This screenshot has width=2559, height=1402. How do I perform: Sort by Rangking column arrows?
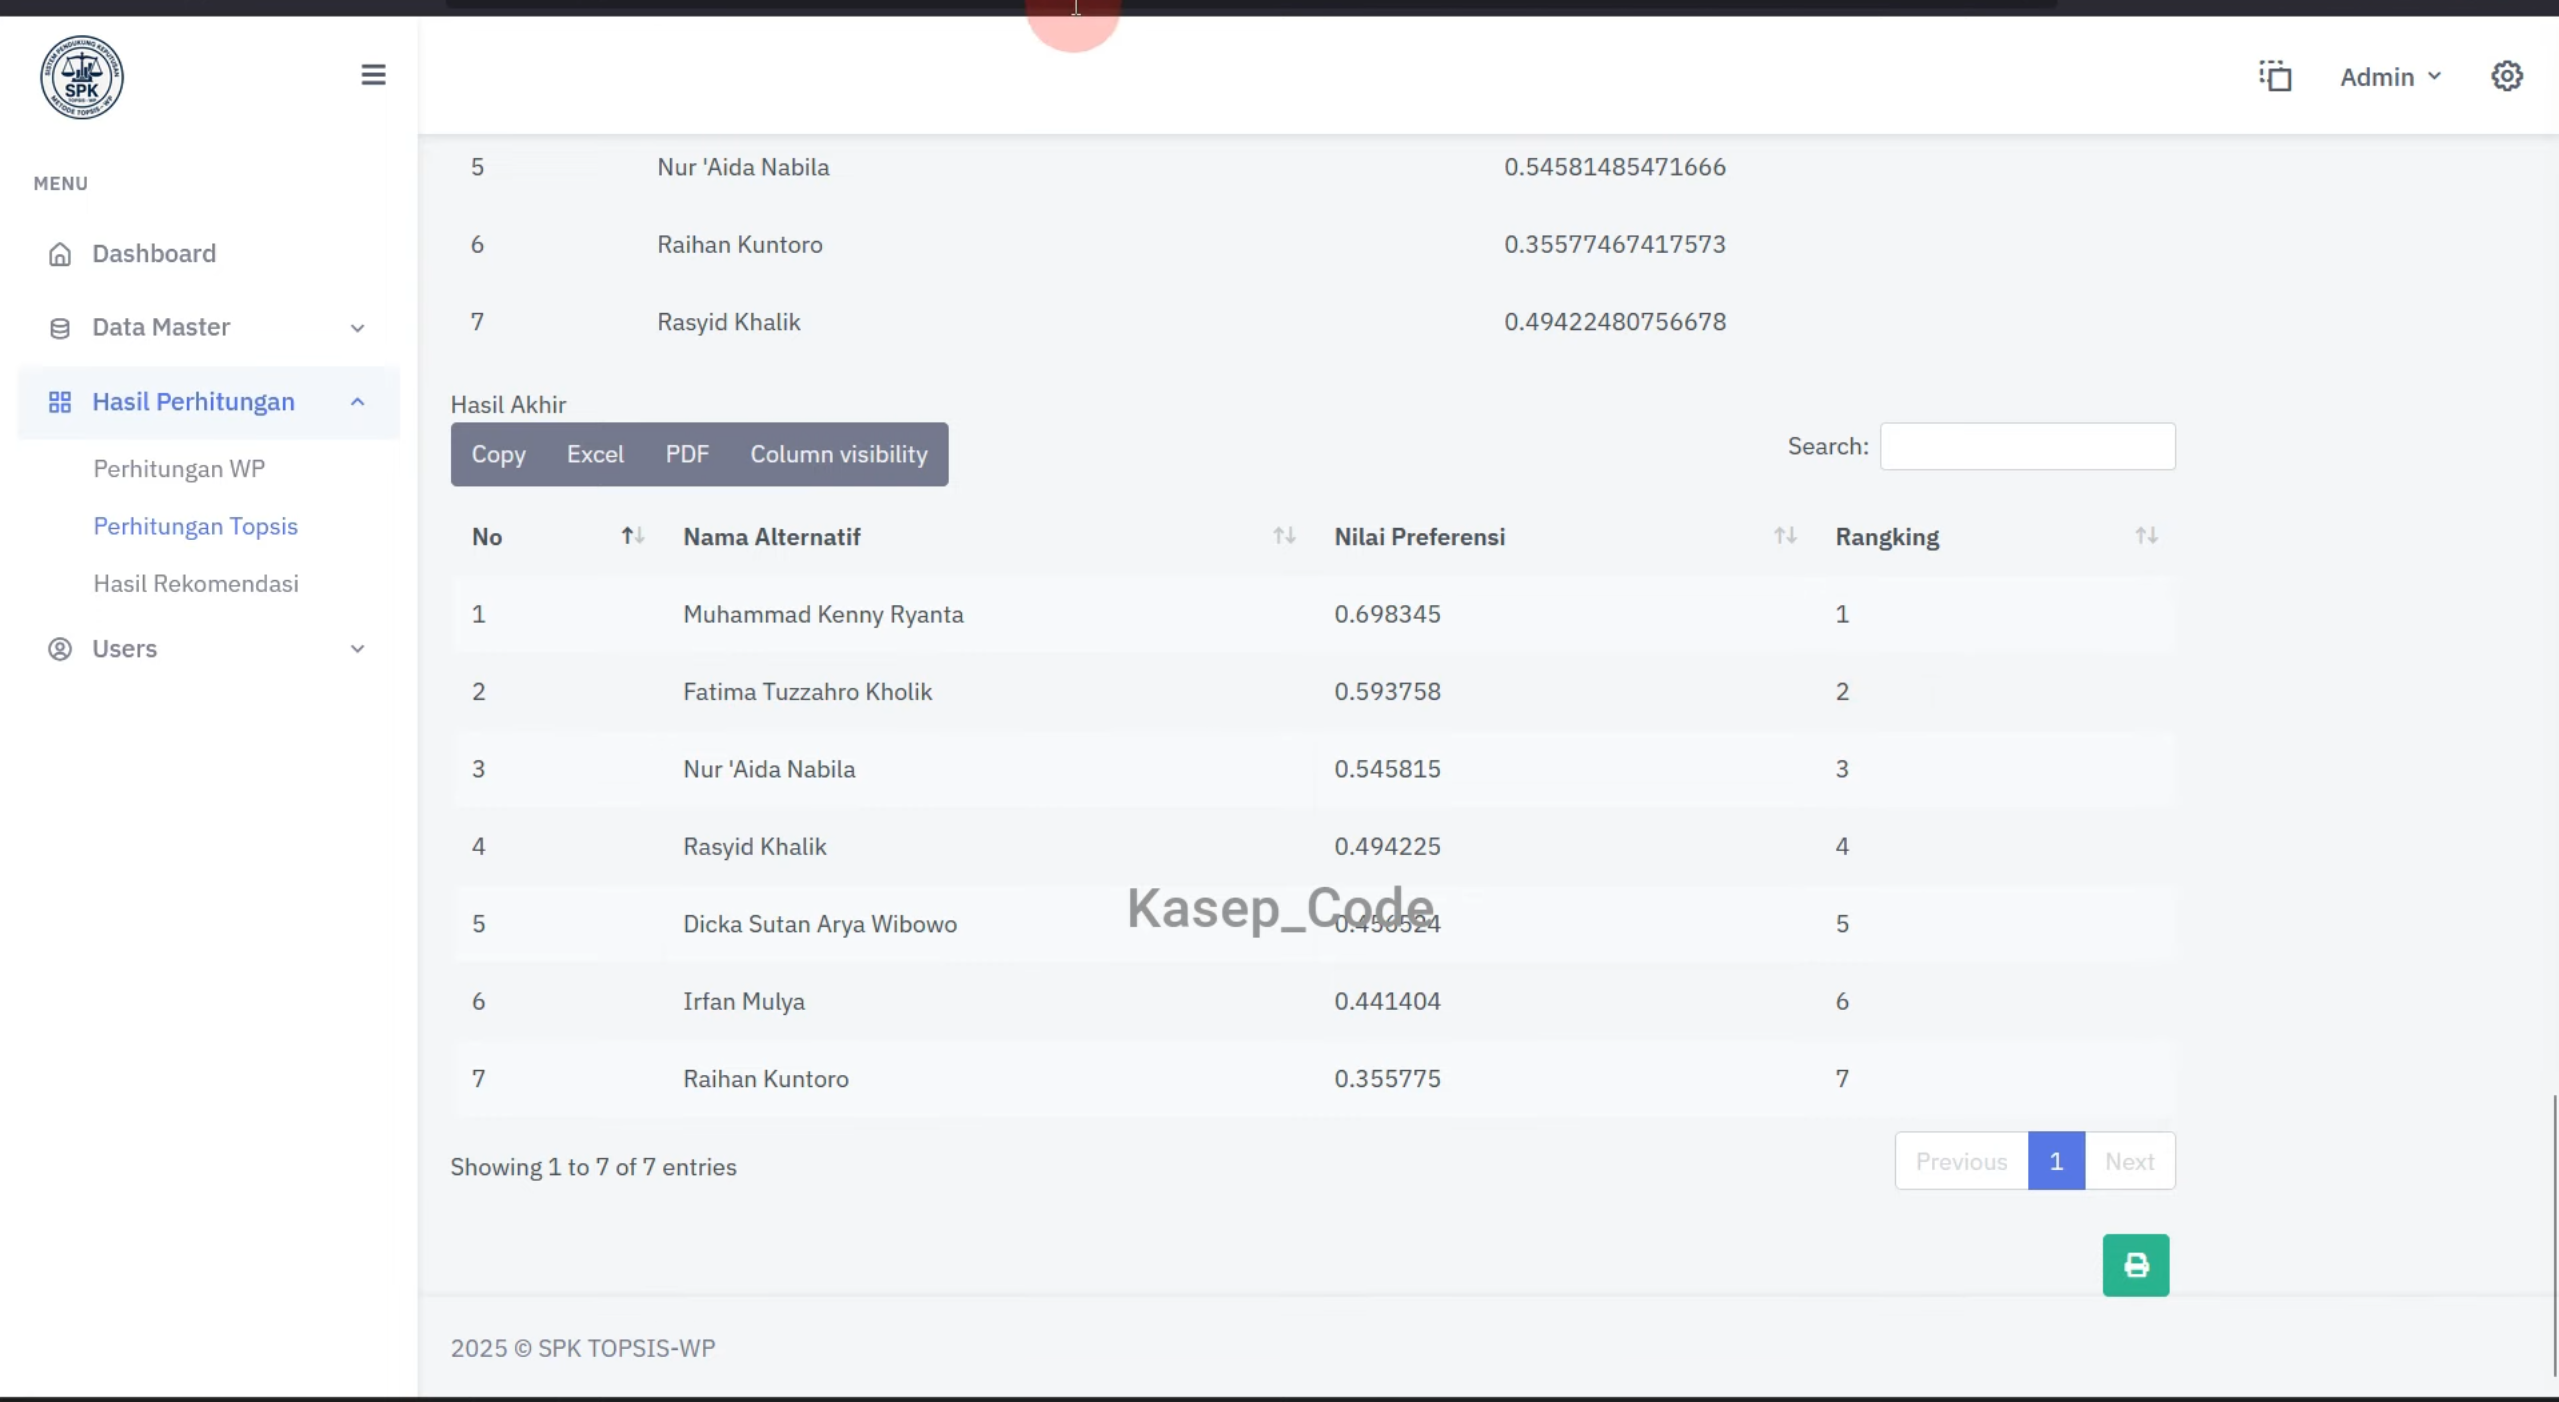2146,536
